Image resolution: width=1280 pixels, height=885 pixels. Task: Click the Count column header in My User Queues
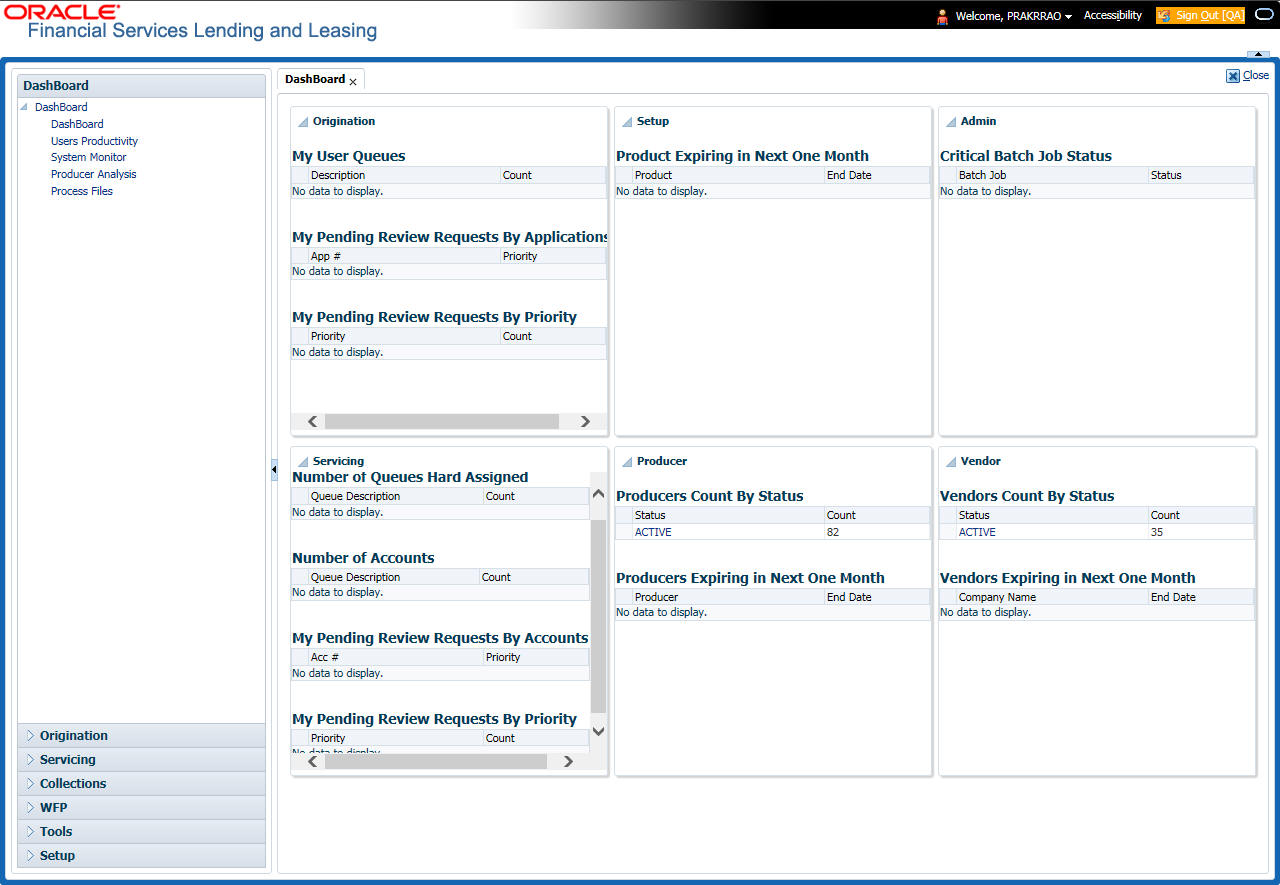click(x=553, y=175)
